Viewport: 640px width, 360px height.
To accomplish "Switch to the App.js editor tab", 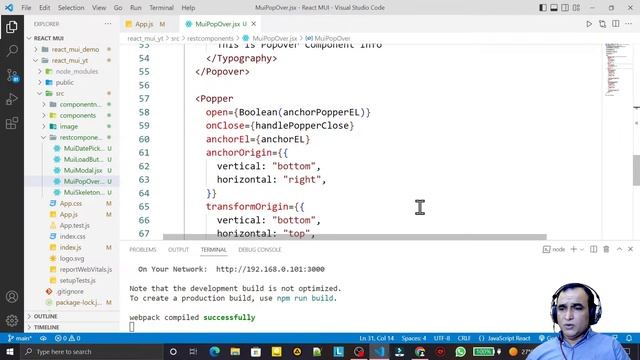I will (145, 24).
